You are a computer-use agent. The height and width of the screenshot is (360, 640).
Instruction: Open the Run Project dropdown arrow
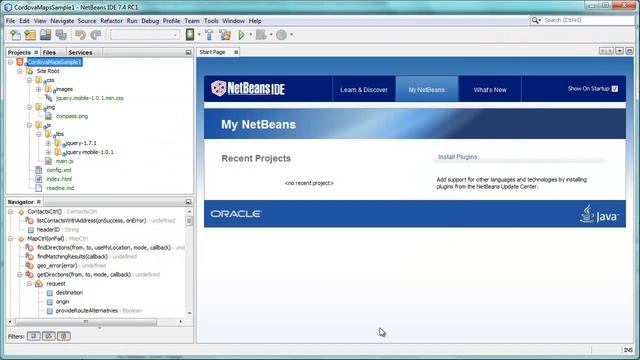coord(251,35)
